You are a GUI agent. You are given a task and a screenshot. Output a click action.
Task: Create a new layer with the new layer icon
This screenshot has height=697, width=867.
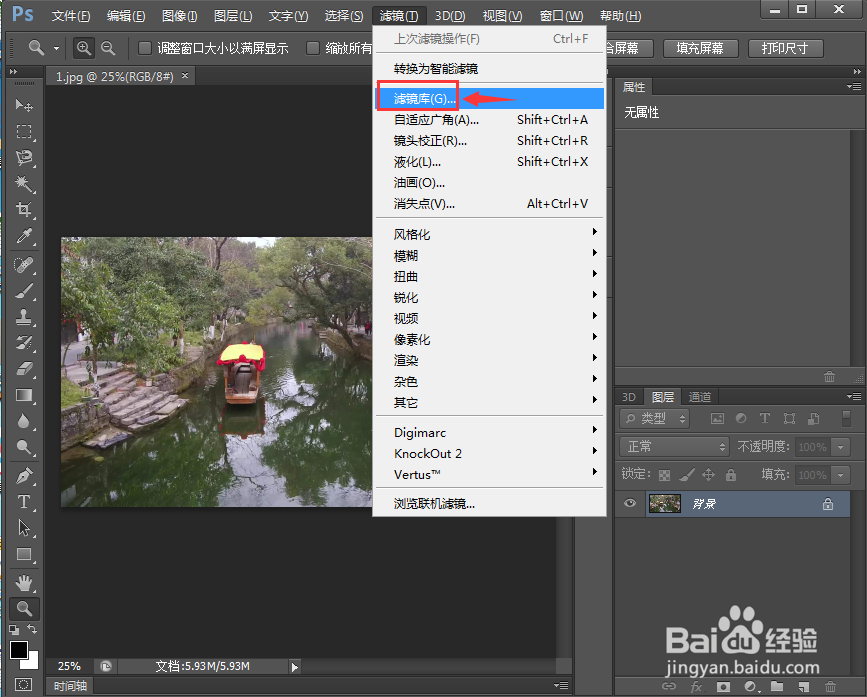tap(803, 687)
